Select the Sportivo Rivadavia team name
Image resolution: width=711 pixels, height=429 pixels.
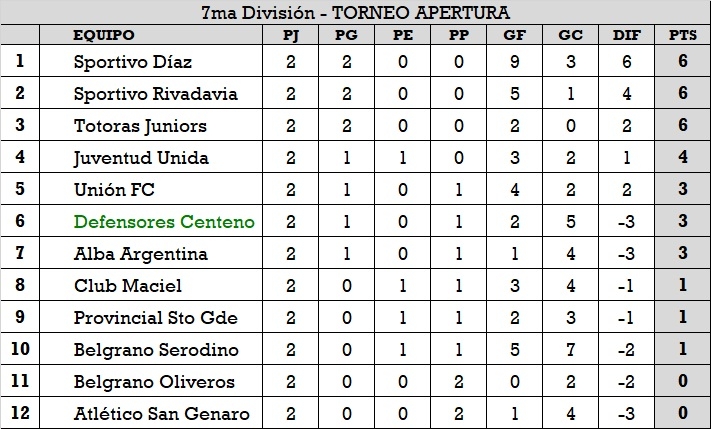(x=156, y=94)
